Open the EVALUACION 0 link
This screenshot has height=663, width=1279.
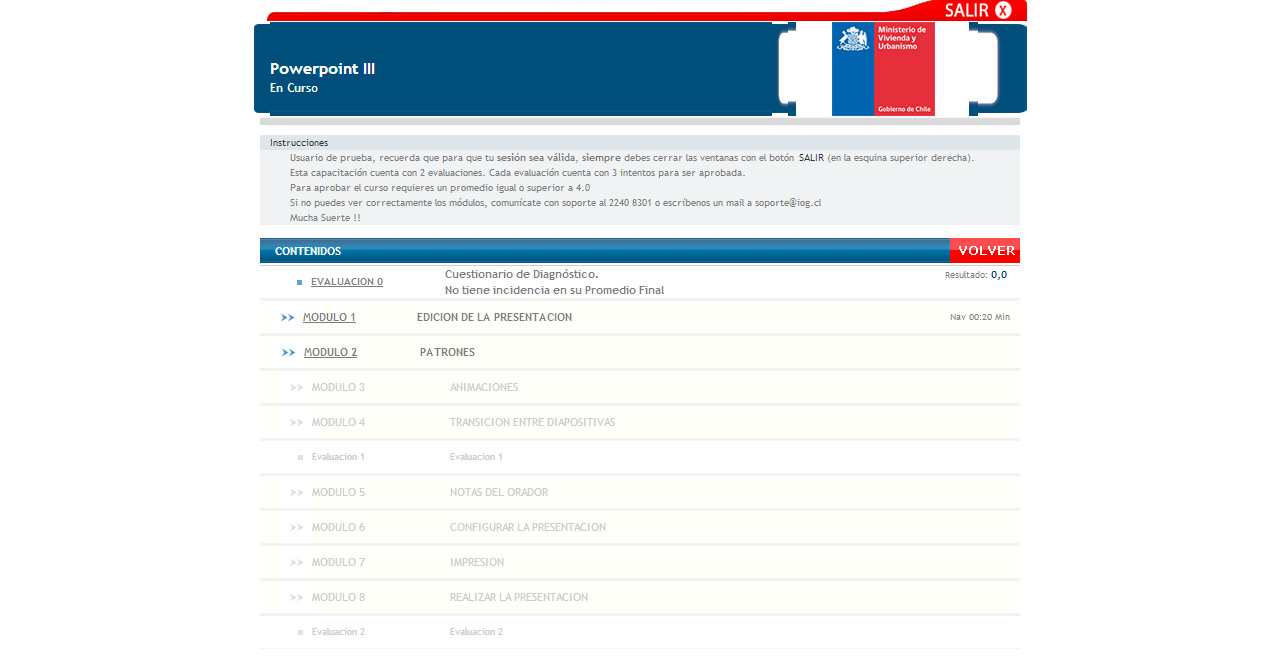(346, 282)
